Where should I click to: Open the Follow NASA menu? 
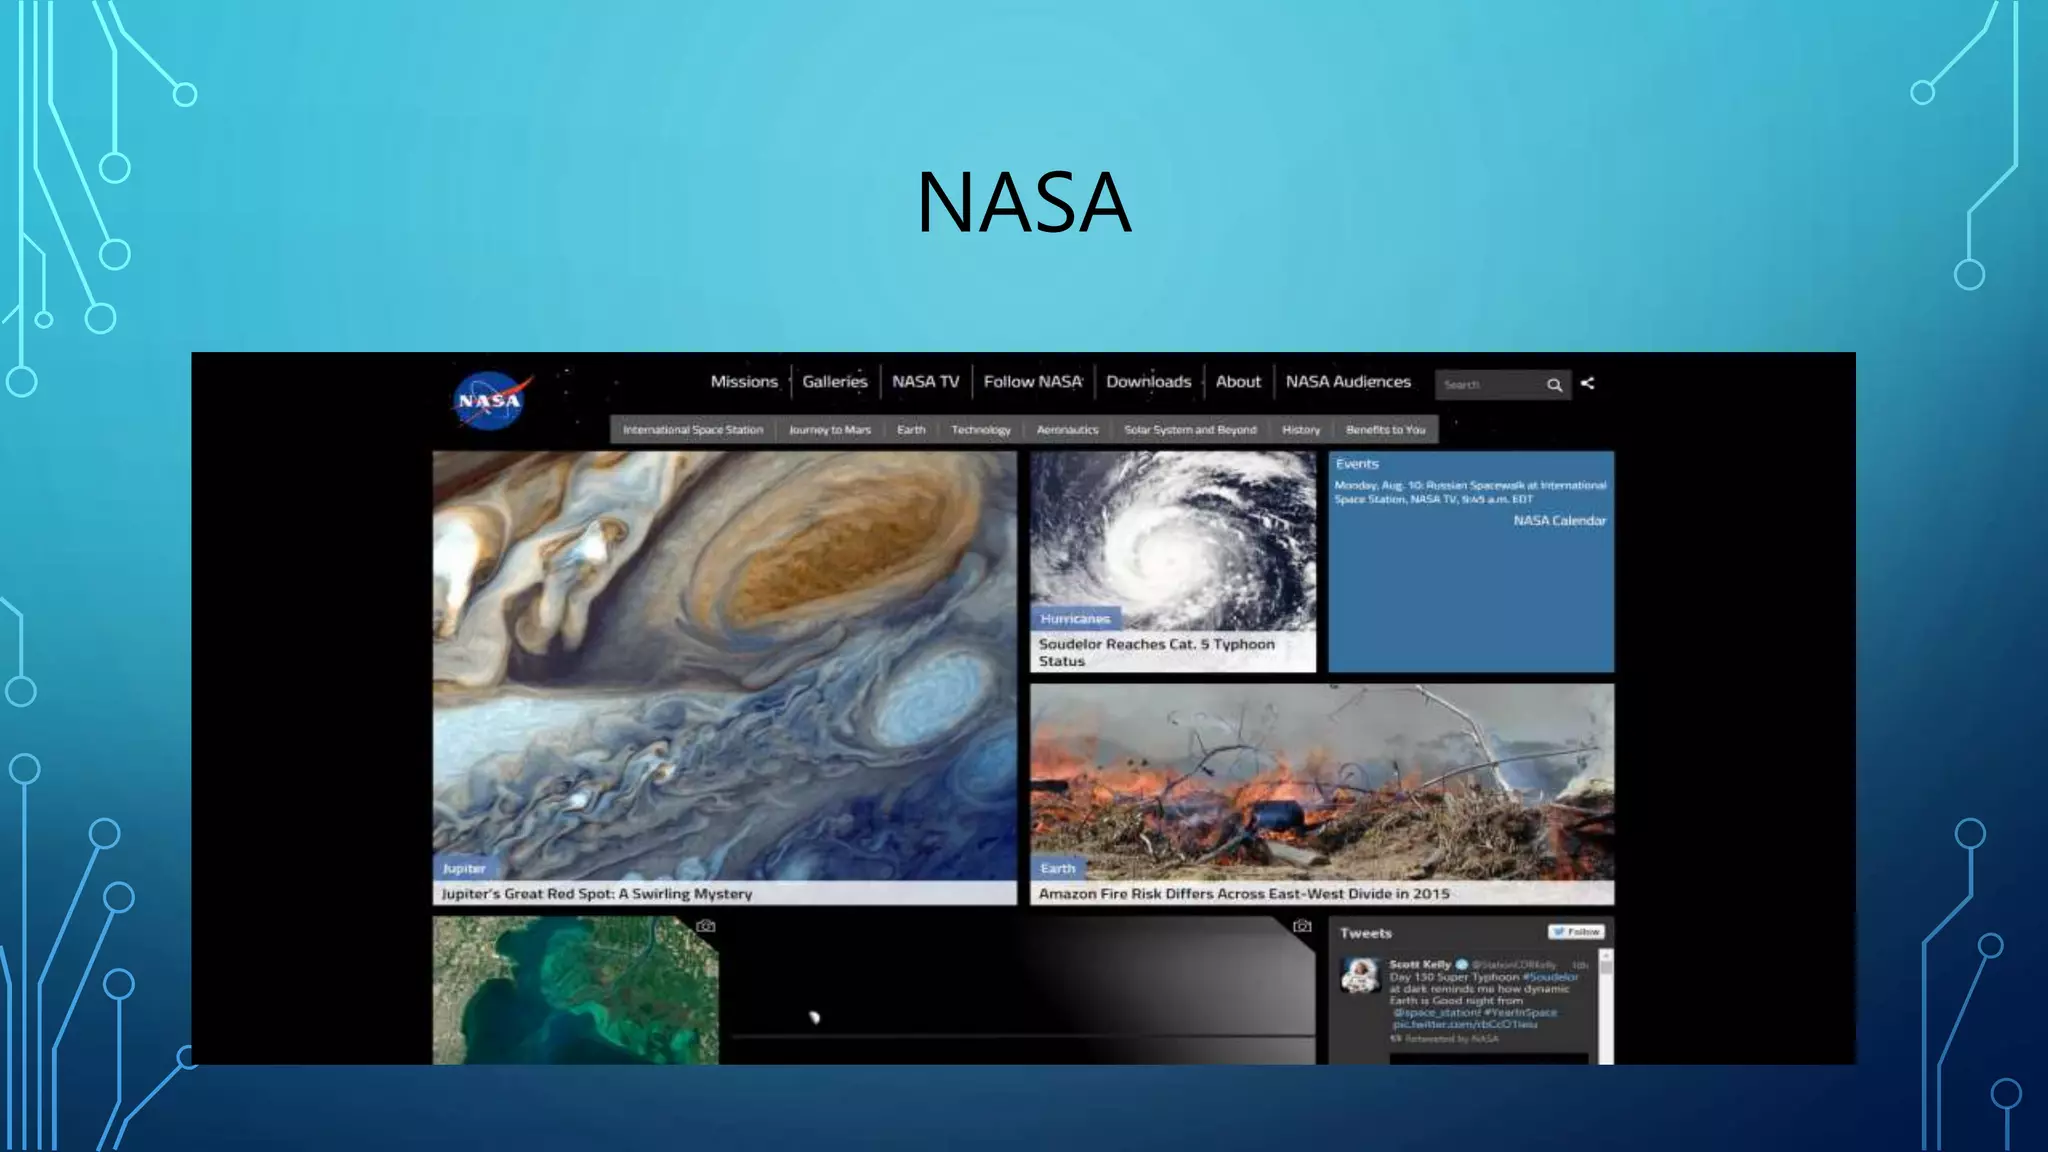coord(1033,381)
